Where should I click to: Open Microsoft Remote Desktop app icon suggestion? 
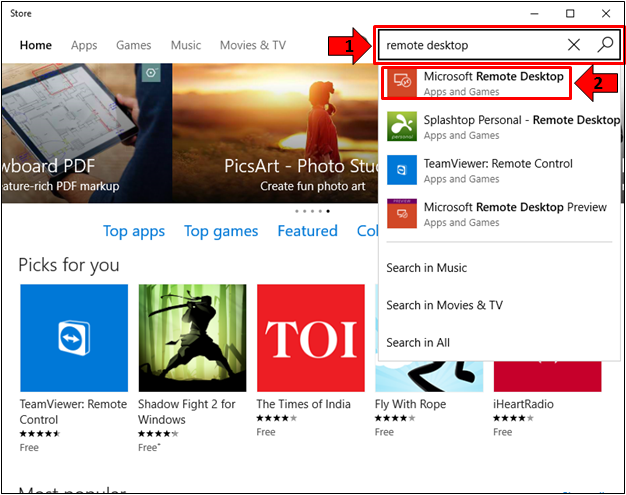[402, 82]
